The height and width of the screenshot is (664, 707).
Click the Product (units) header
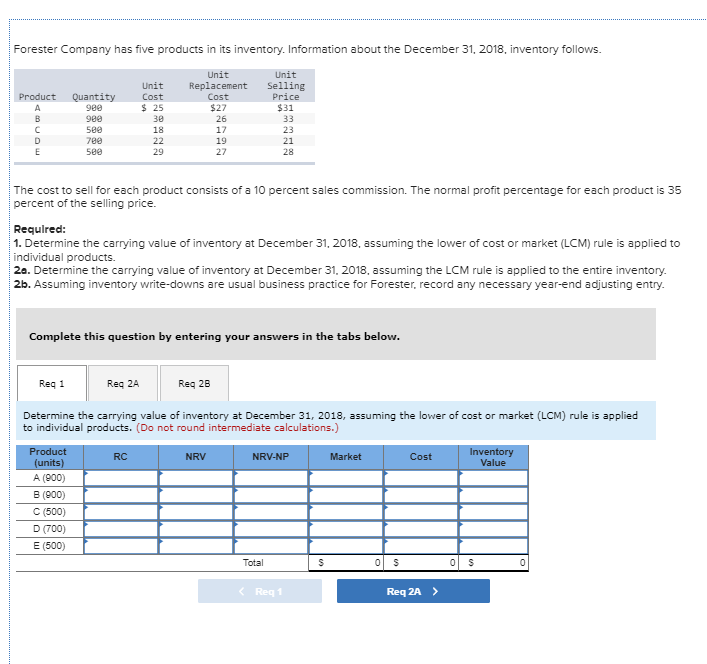50,457
